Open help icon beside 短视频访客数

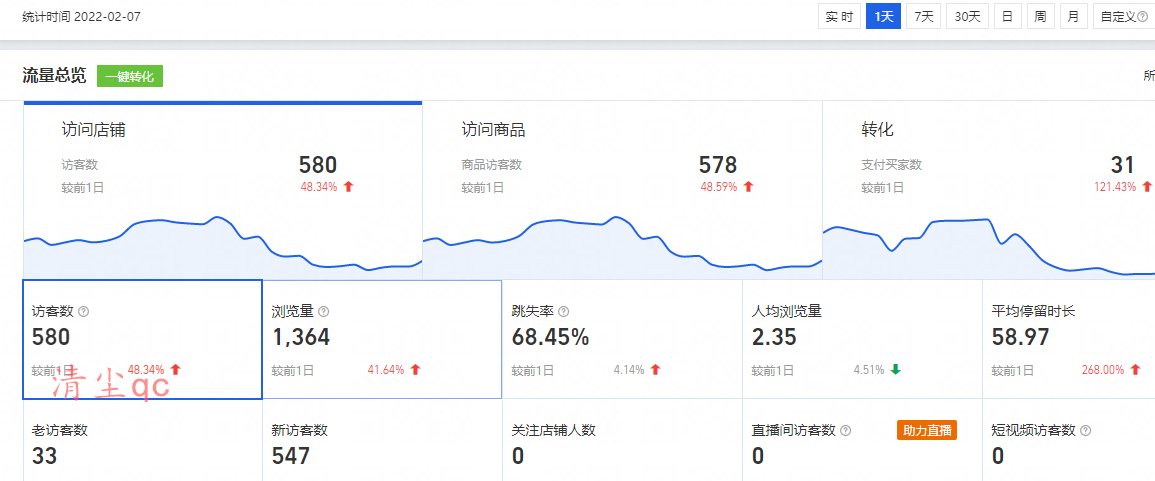[1085, 431]
